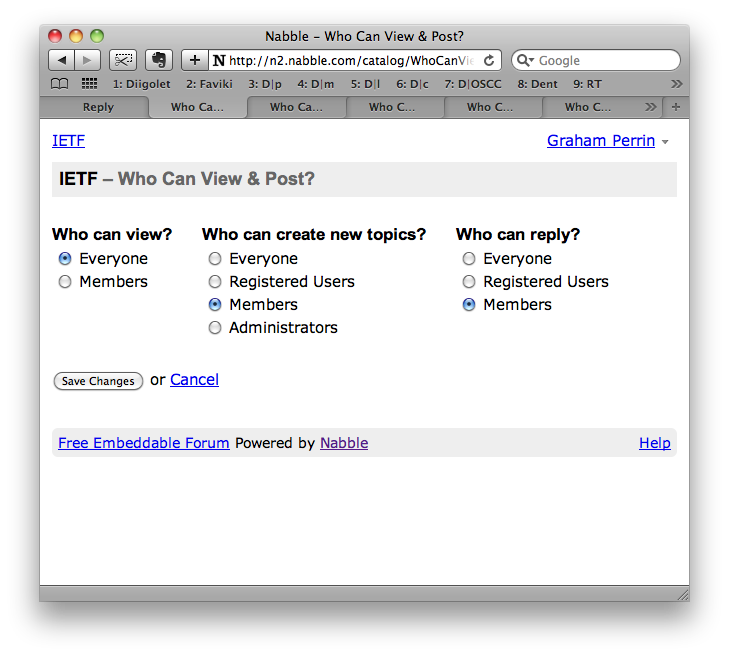The image size is (729, 656).
Task: Click the new tab plus button
Action: pos(676,107)
